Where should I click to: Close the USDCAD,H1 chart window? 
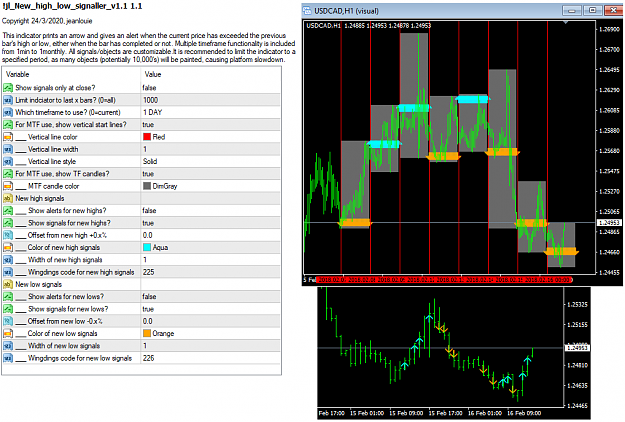click(613, 10)
